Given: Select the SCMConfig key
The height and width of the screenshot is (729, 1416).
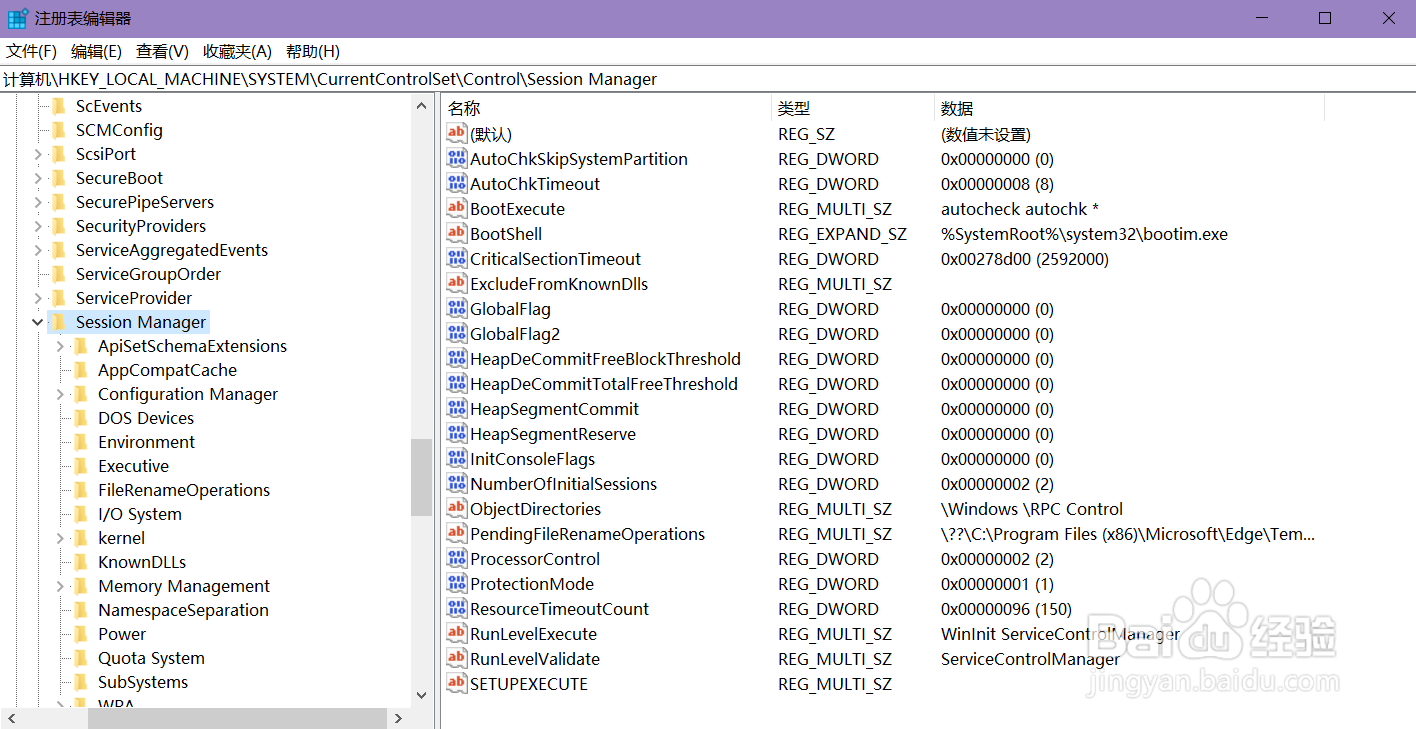Looking at the screenshot, I should (x=119, y=130).
